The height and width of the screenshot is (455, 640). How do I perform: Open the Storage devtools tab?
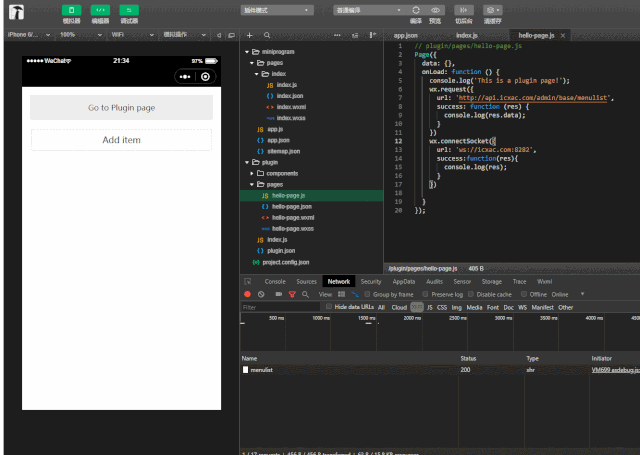coord(491,282)
